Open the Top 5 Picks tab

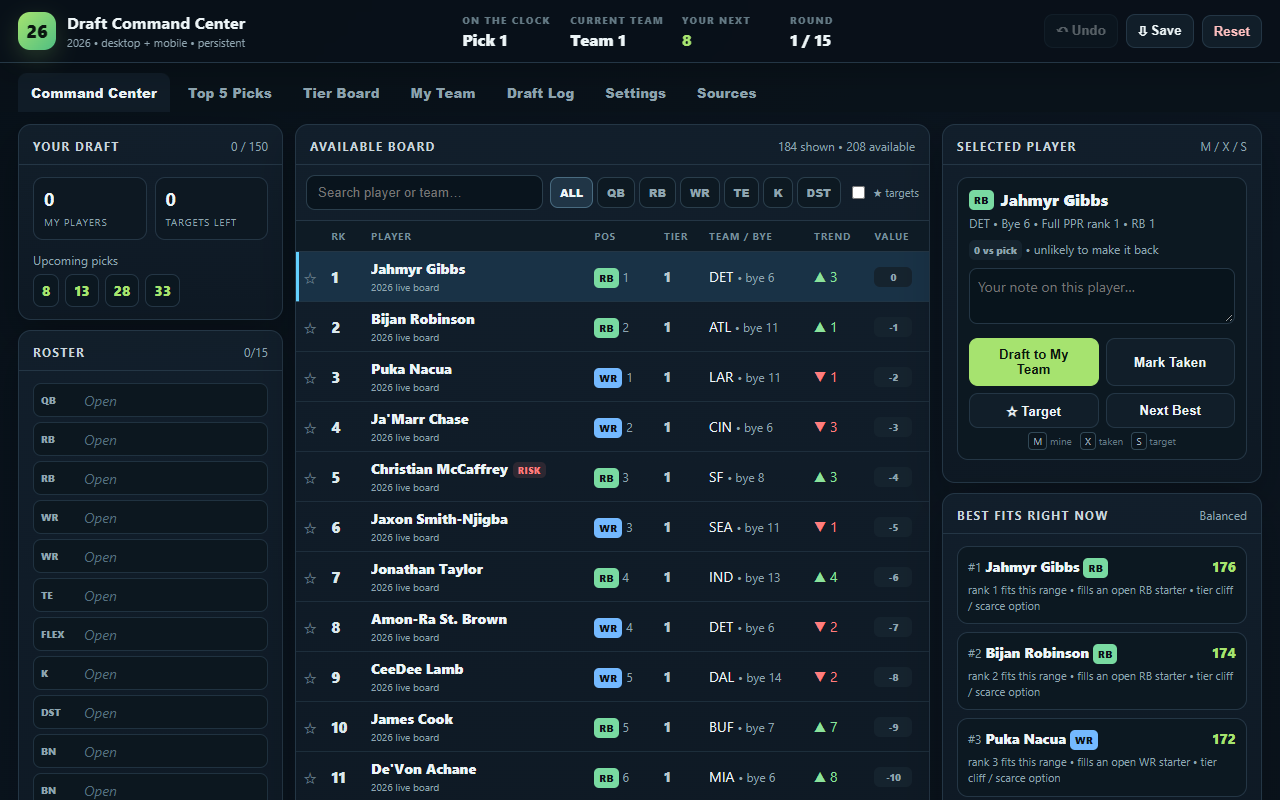coord(230,93)
